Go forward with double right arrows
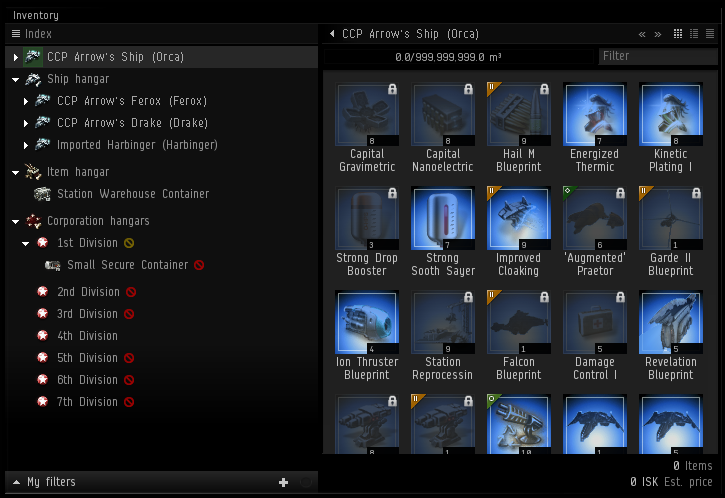725x498 pixels. [658, 34]
